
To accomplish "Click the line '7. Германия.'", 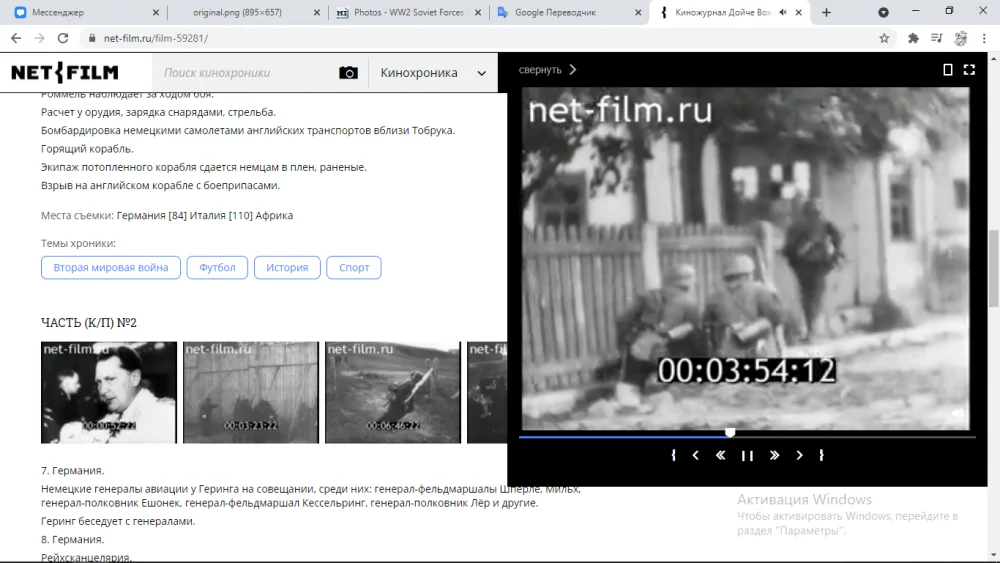I will (x=73, y=471).
